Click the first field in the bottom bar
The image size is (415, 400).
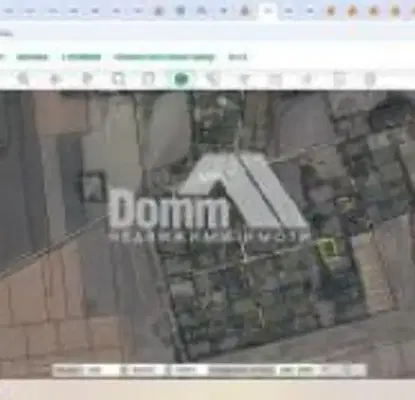pos(85,370)
